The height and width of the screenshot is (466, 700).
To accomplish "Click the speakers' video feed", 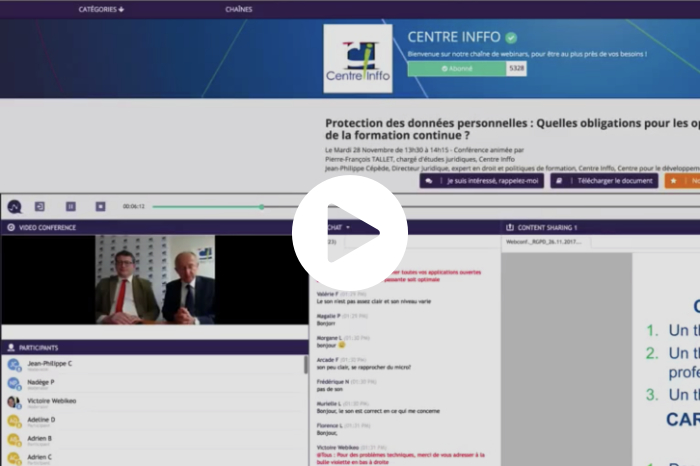I will pyautogui.click(x=155, y=279).
